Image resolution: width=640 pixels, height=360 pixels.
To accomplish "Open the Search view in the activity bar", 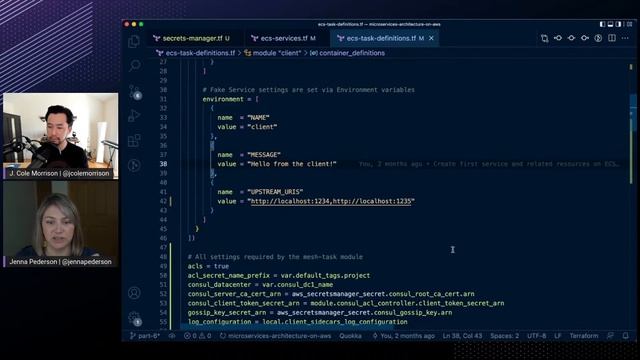I will pyautogui.click(x=135, y=65).
